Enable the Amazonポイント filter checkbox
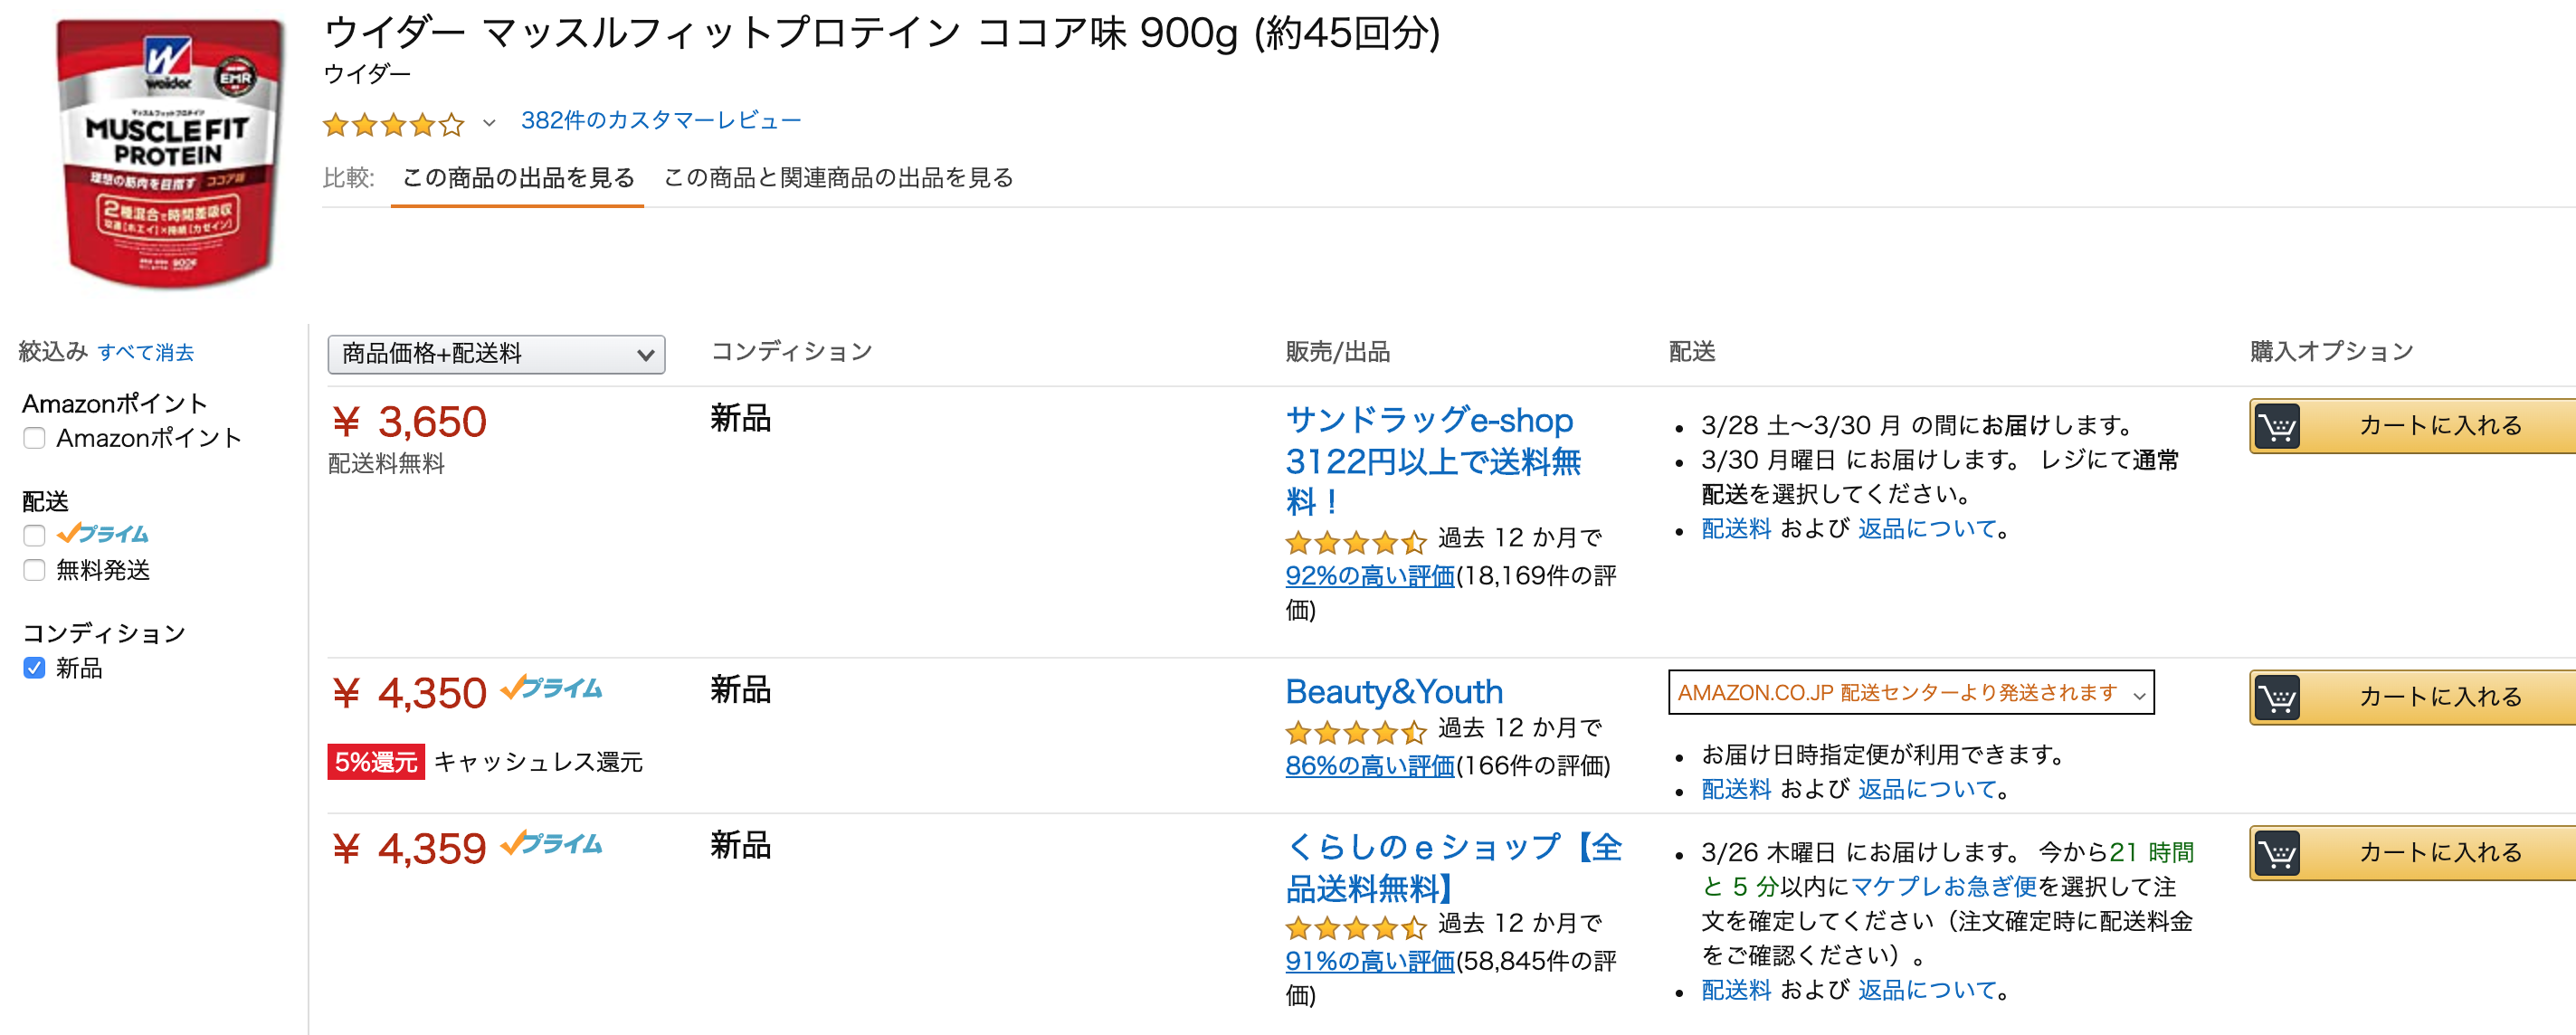The height and width of the screenshot is (1035, 2576). coord(35,438)
